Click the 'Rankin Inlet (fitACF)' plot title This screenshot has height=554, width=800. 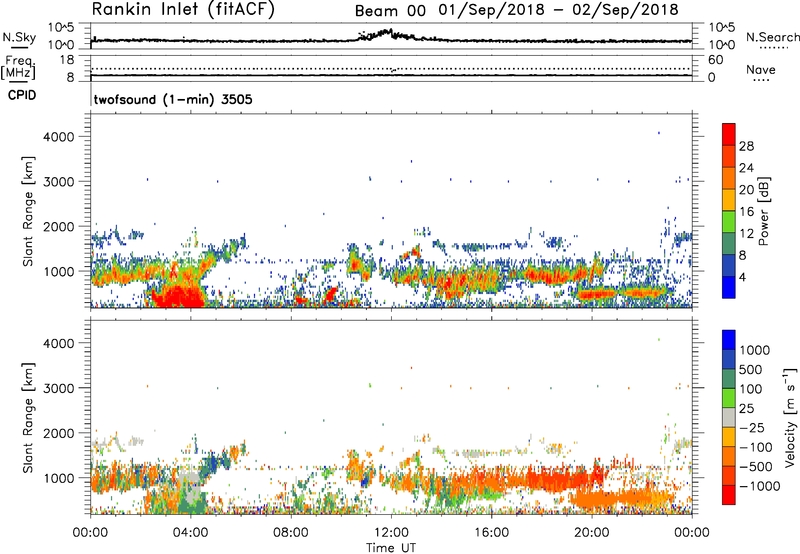pos(183,10)
